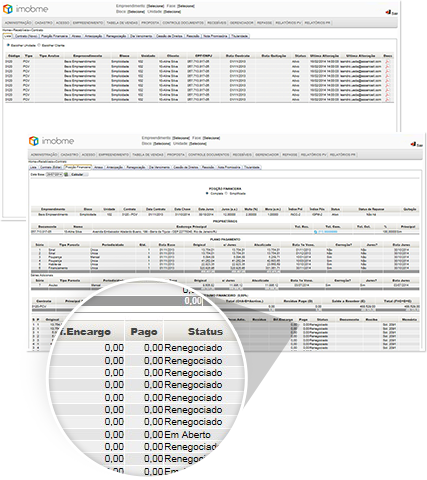This screenshot has width=427, height=480.
Task: Switch to Atraso tab in front window
Action: click(98, 167)
